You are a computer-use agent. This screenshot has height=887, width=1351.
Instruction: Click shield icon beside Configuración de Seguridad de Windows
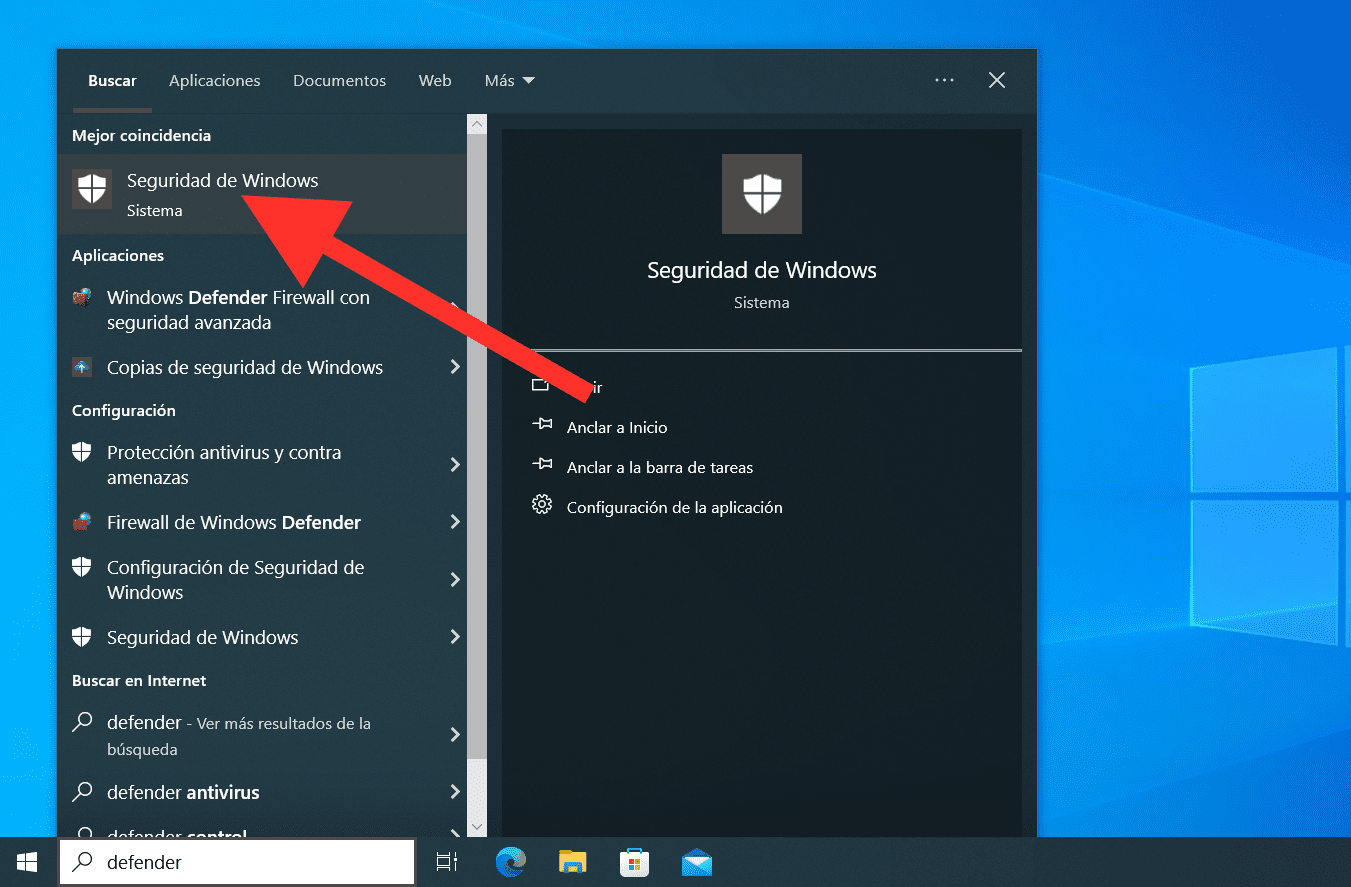tap(83, 567)
